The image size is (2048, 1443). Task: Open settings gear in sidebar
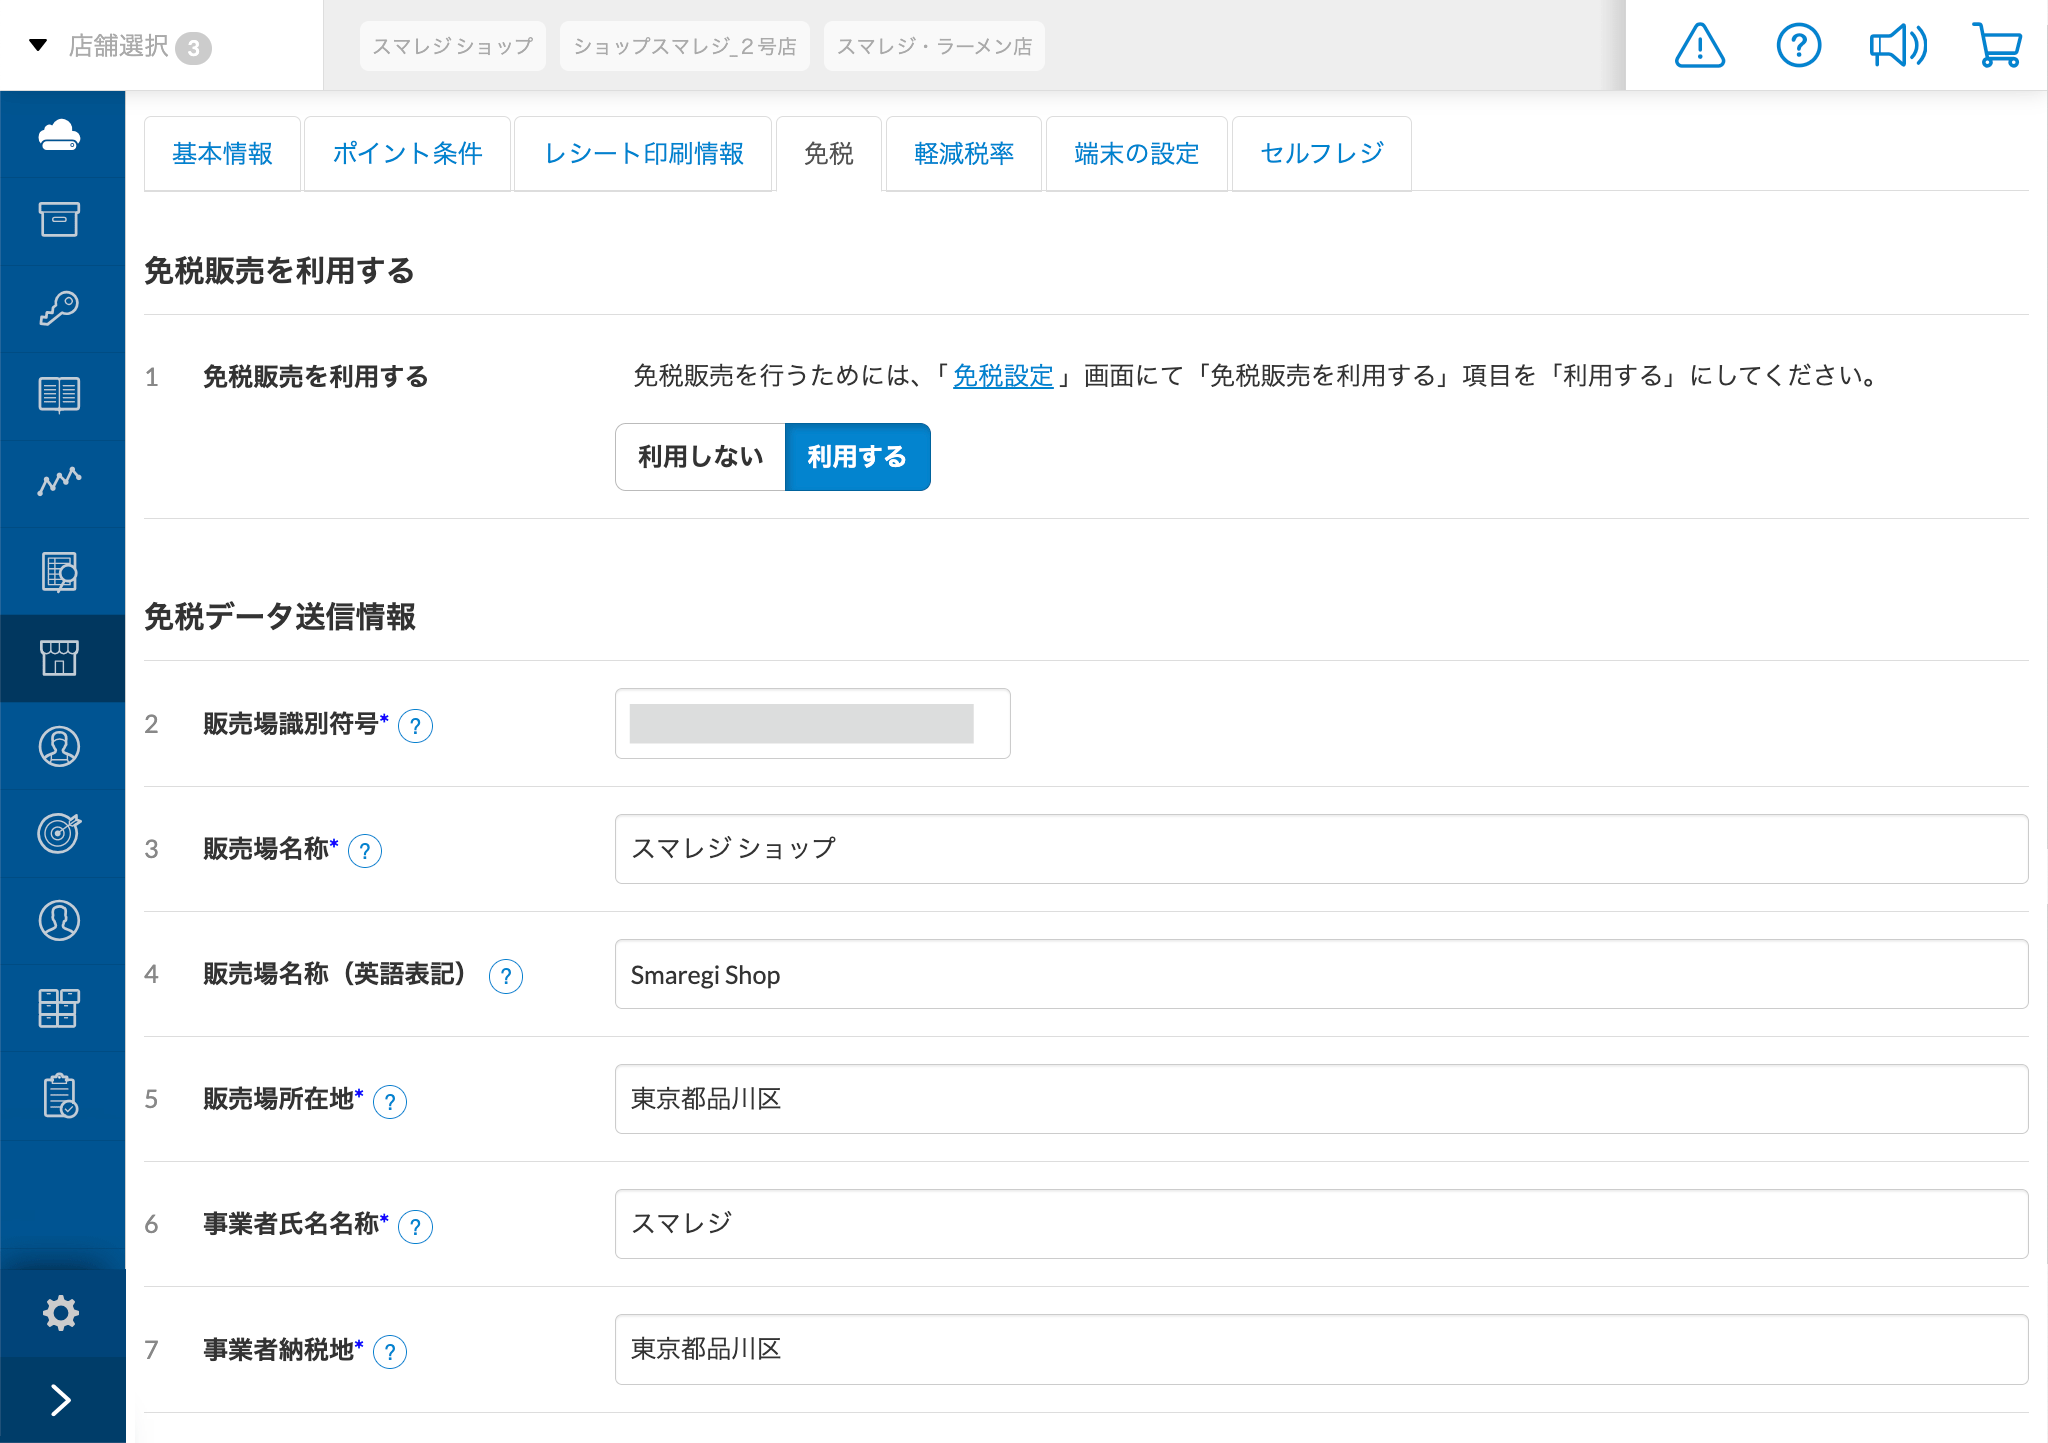pos(61,1312)
